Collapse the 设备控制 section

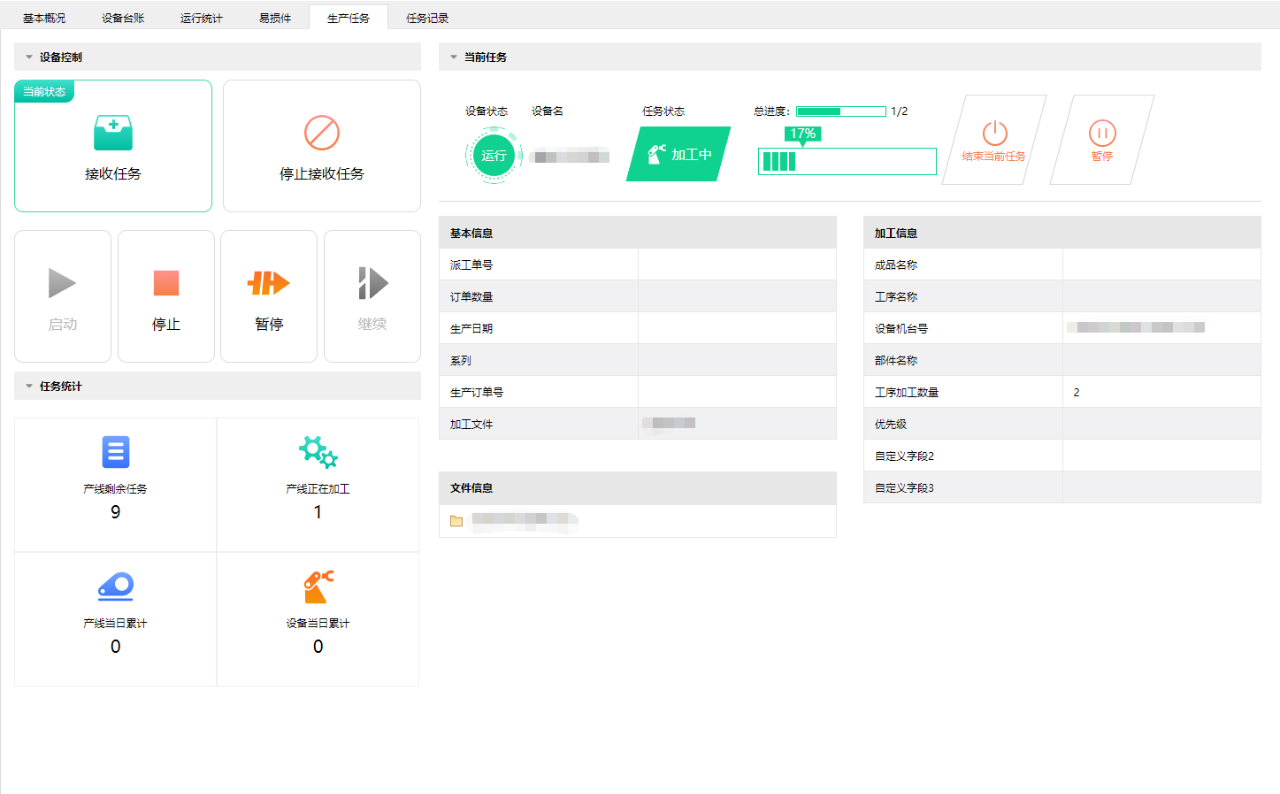pyautogui.click(x=29, y=57)
